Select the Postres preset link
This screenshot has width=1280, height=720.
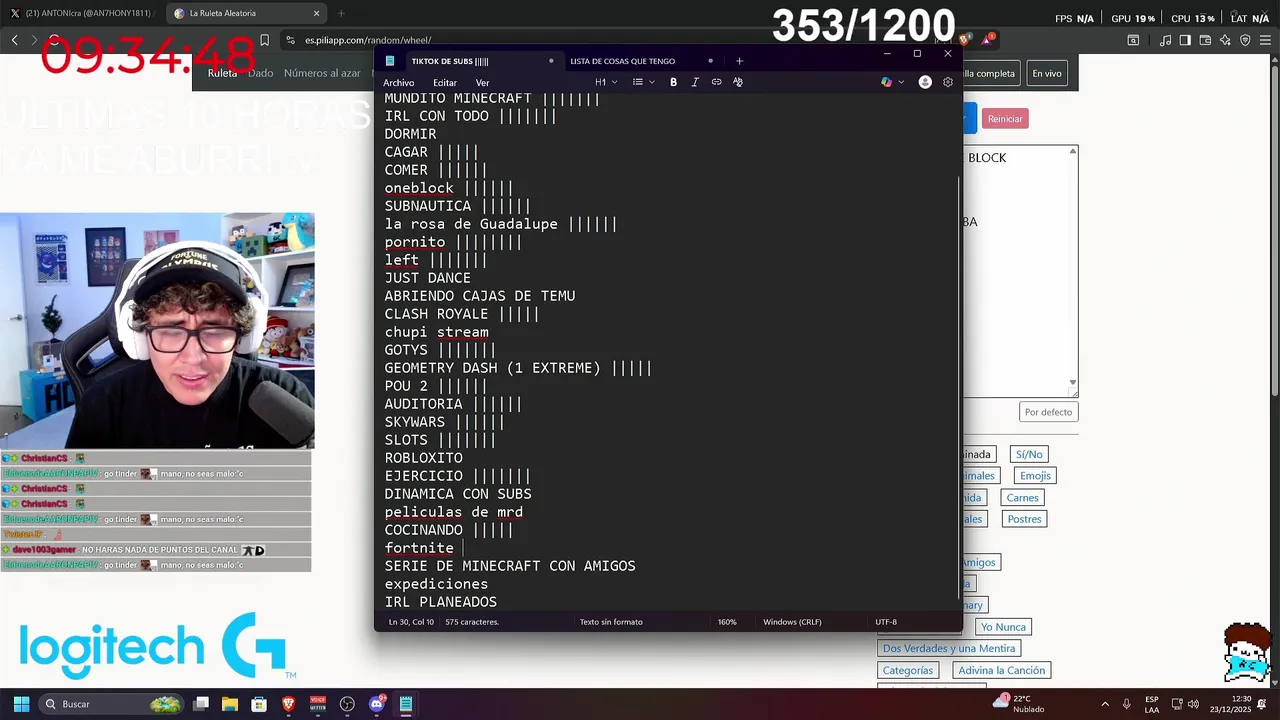tap(1024, 519)
